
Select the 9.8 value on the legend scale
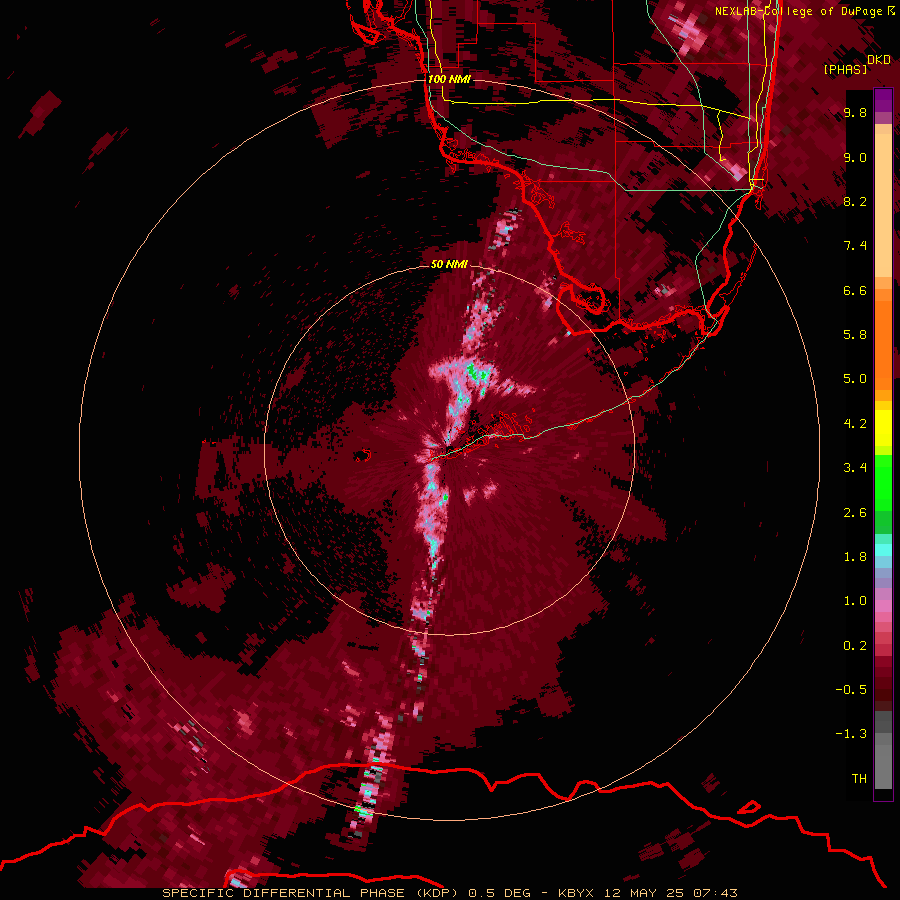[855, 112]
